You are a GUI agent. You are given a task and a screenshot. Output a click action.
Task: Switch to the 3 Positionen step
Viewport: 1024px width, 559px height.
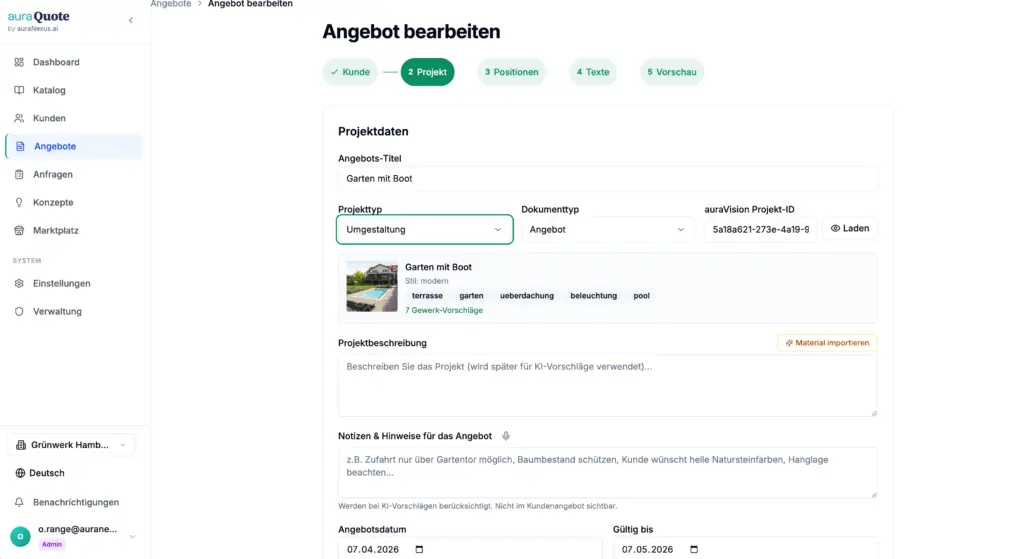coord(511,72)
